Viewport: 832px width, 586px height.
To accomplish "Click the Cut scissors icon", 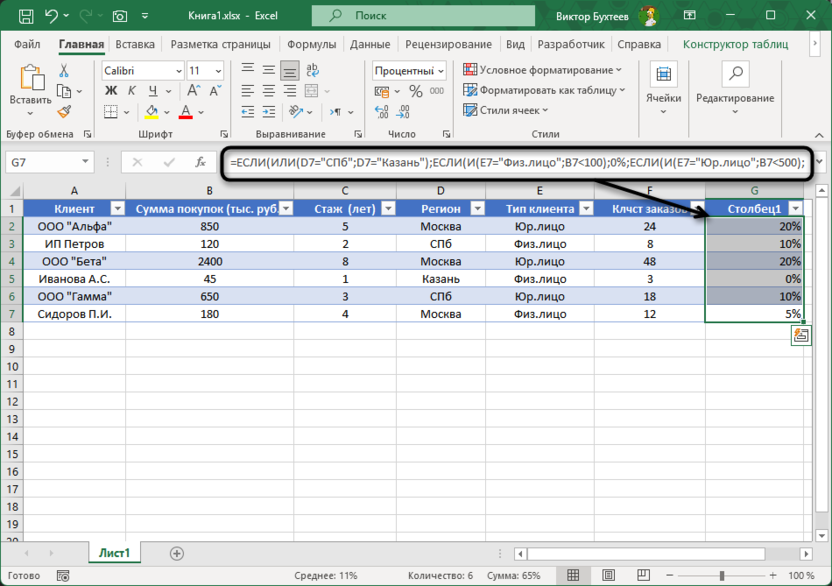I will click(x=64, y=71).
